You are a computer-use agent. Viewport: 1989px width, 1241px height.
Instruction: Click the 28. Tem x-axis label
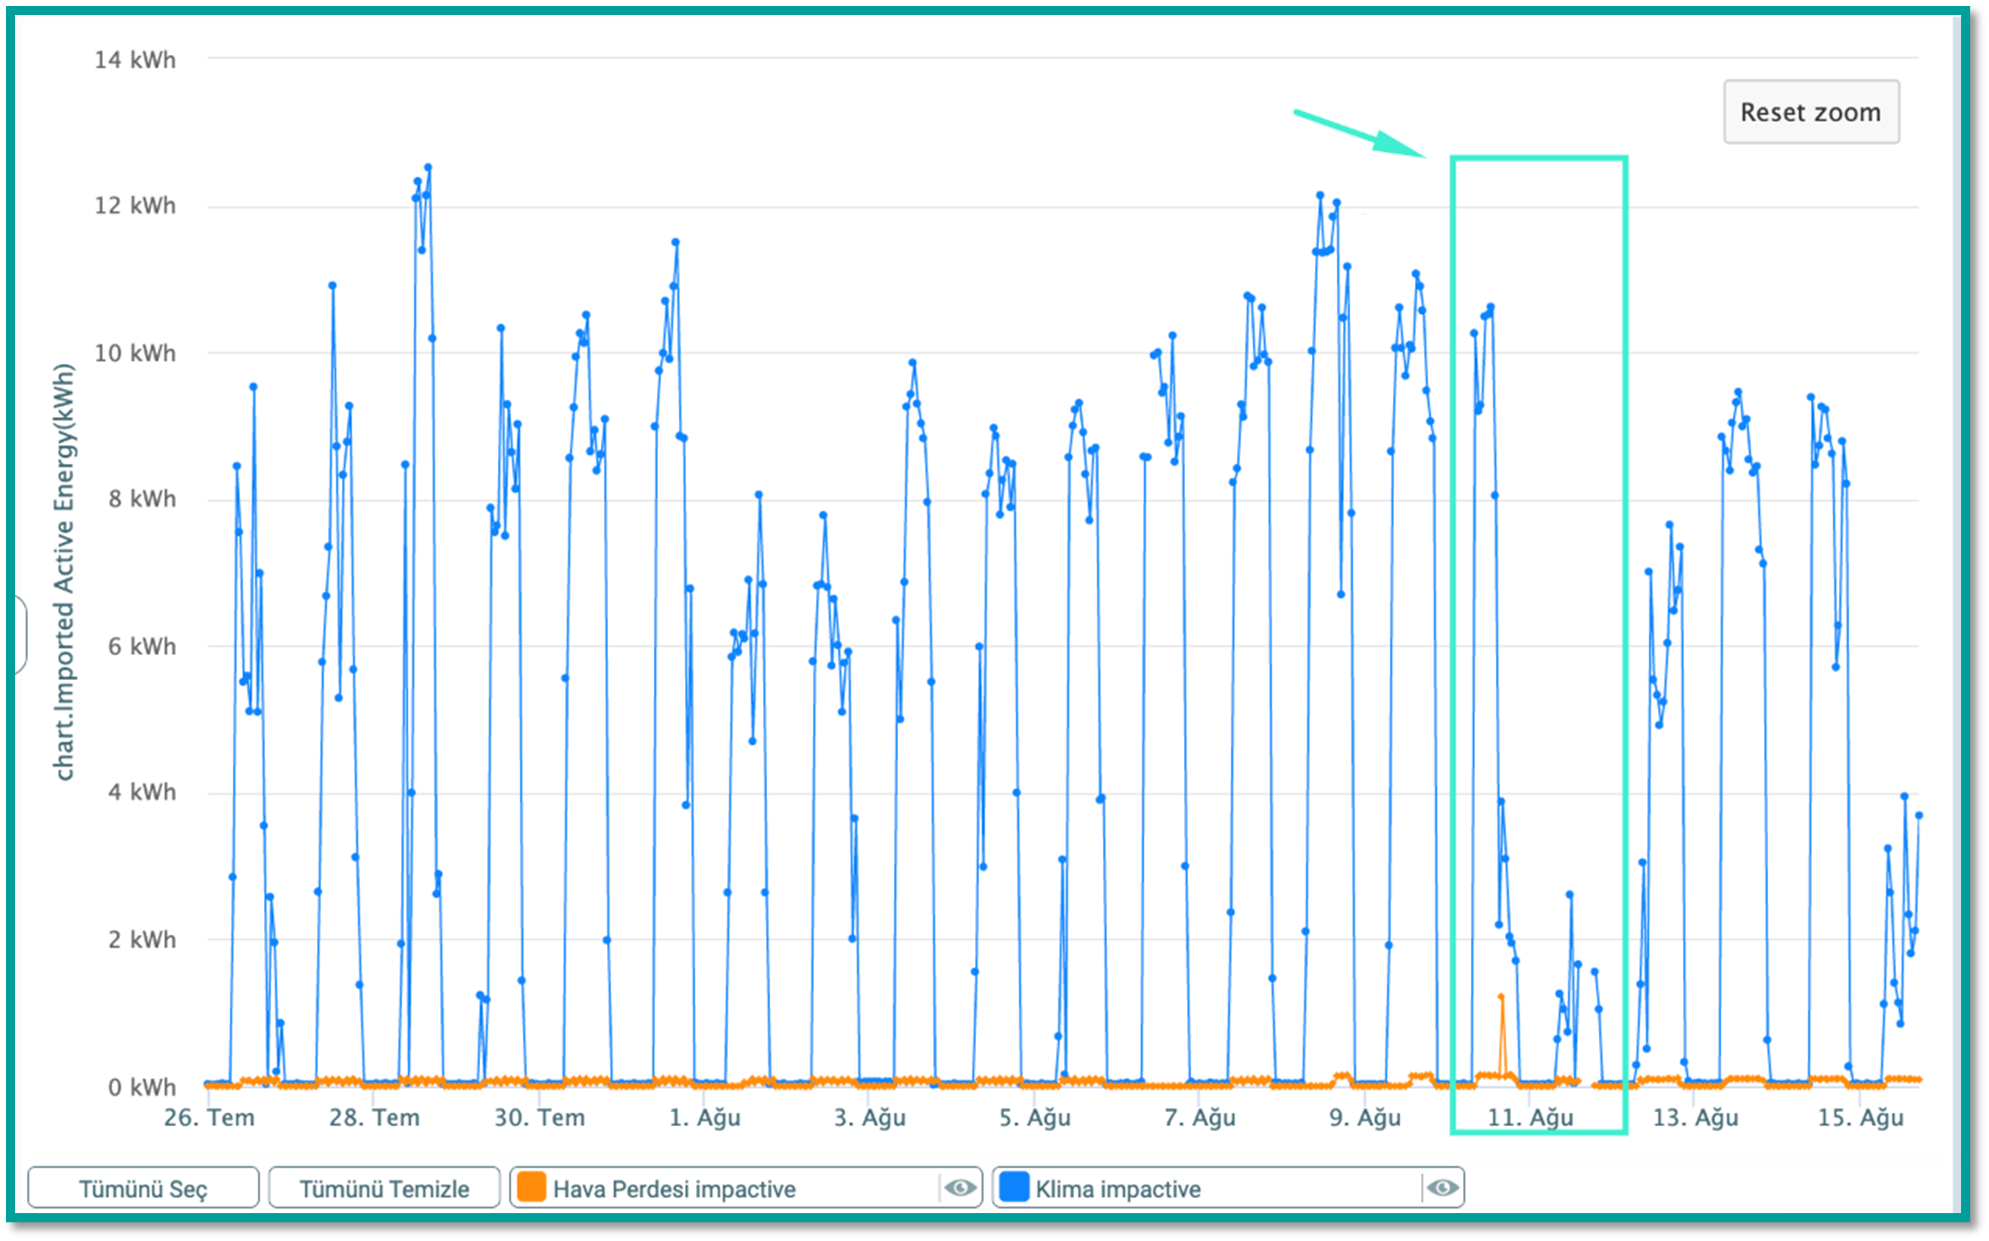pyautogui.click(x=374, y=1117)
